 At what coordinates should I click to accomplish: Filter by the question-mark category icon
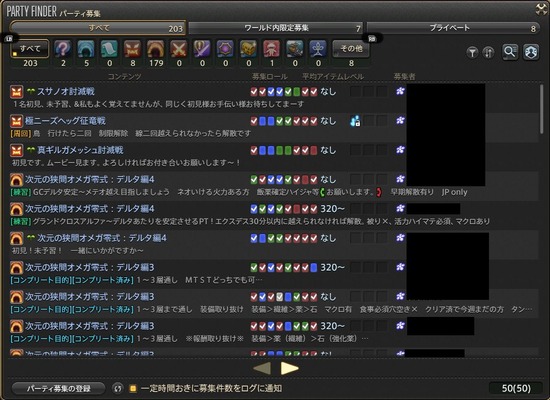63,49
